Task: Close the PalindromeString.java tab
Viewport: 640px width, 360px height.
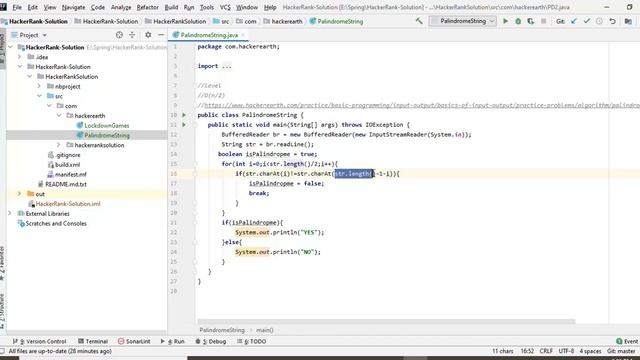Action: (243, 35)
